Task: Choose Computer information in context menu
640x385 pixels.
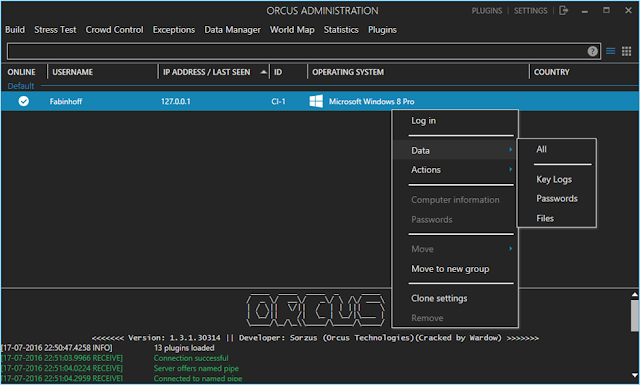Action: click(455, 200)
